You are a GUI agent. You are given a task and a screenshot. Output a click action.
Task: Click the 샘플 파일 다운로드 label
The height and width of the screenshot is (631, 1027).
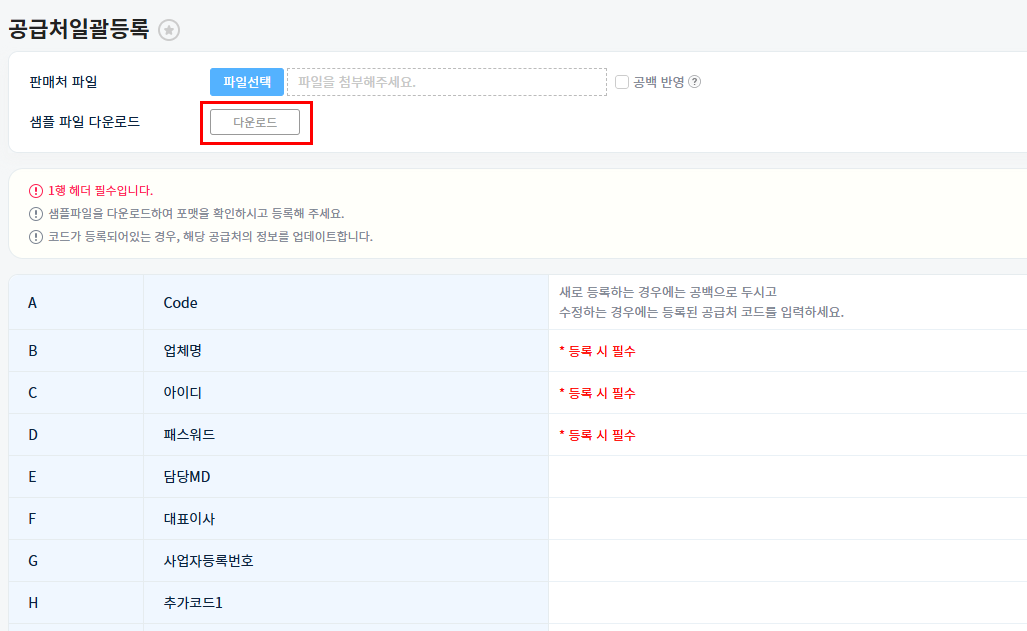[85, 122]
